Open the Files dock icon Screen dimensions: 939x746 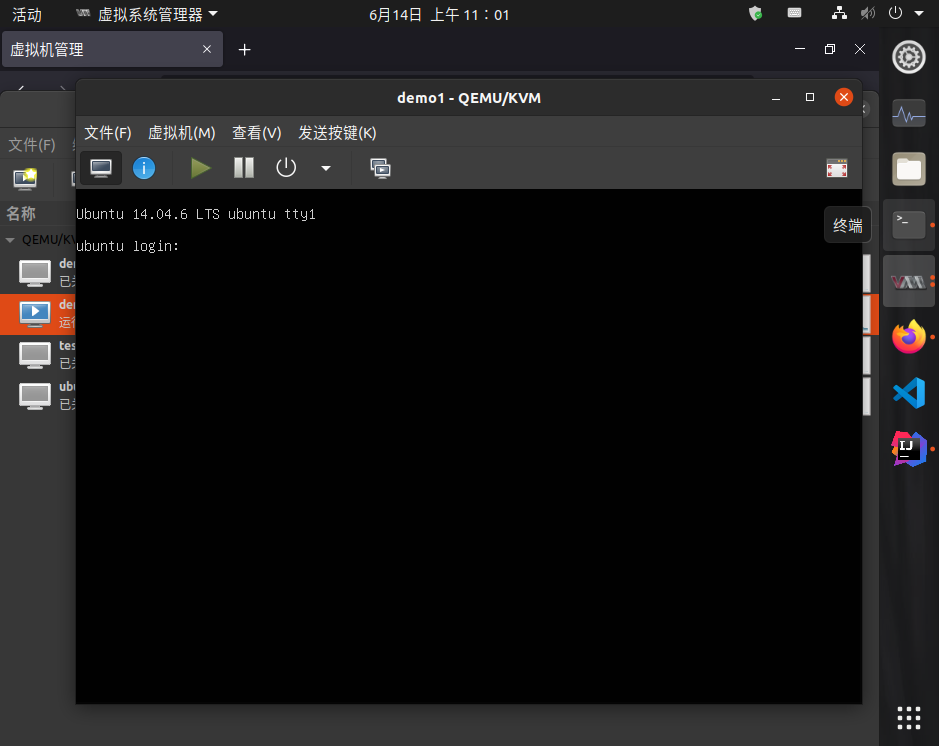click(908, 169)
